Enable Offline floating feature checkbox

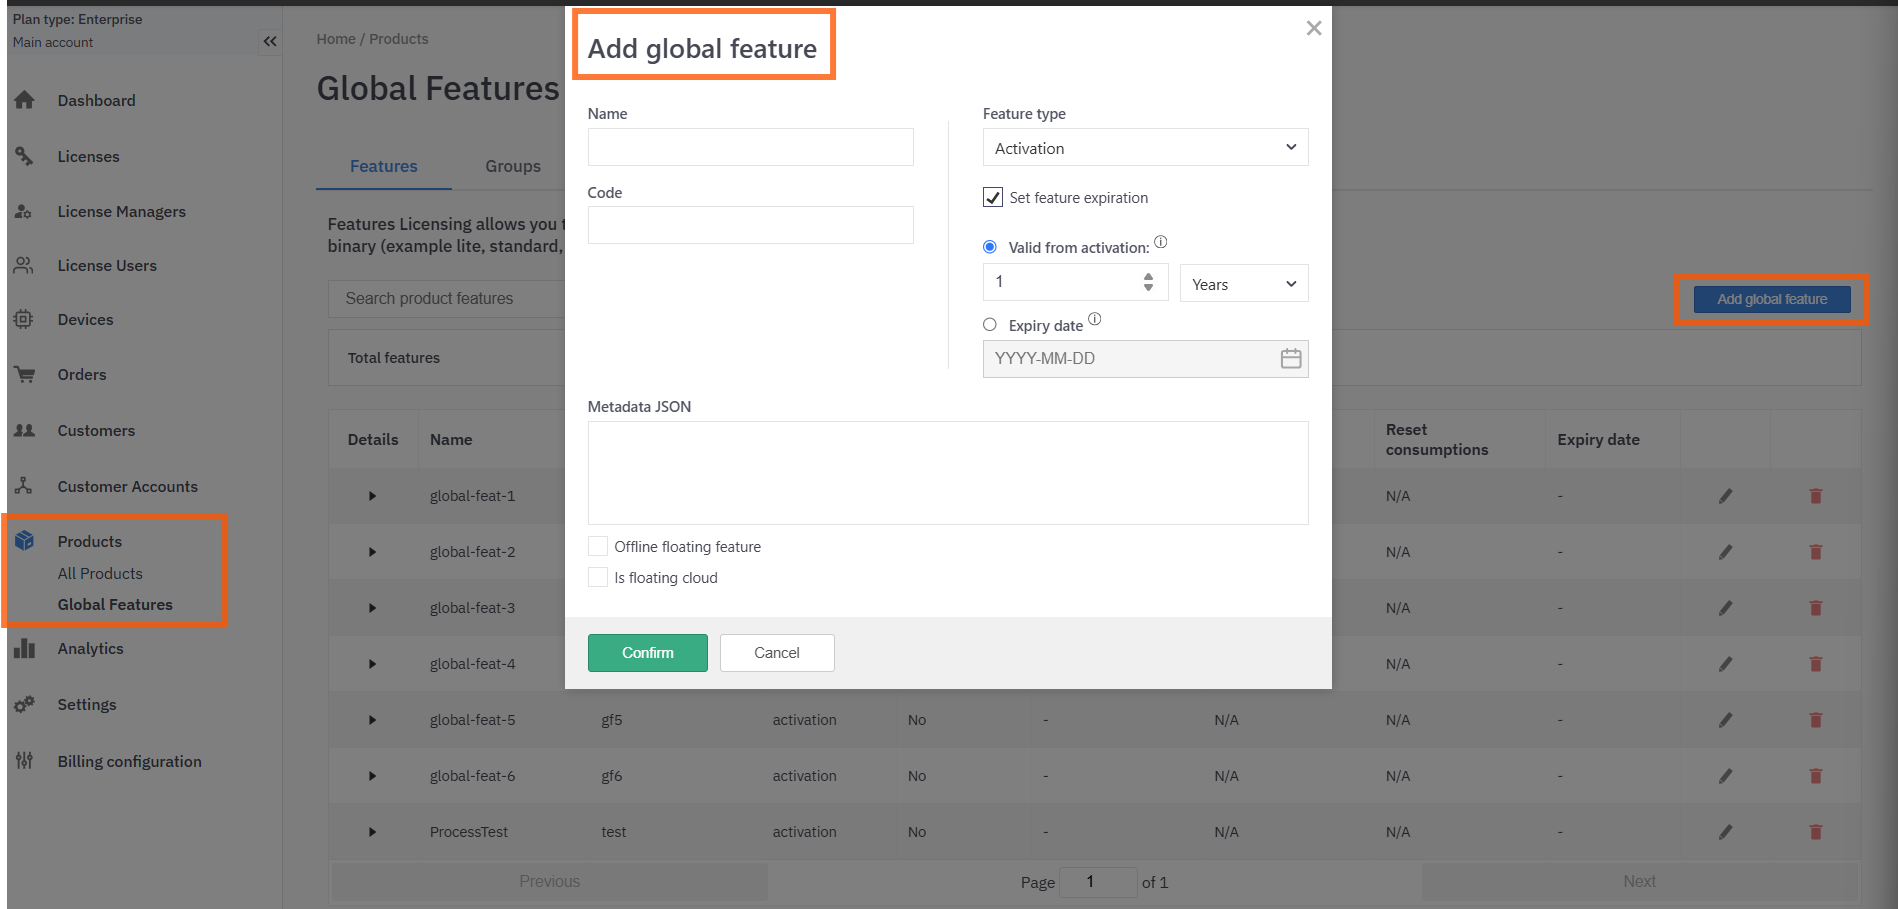(598, 547)
